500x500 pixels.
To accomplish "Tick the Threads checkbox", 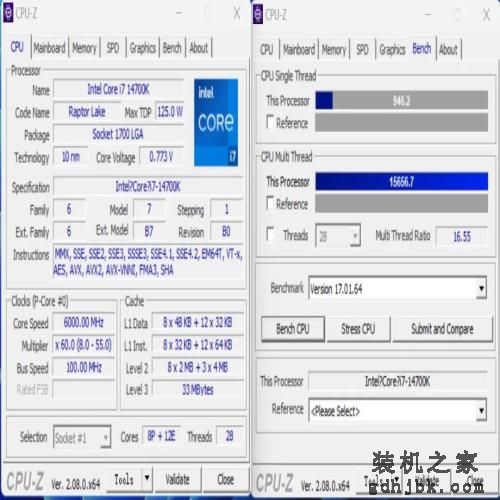I will click(x=270, y=234).
